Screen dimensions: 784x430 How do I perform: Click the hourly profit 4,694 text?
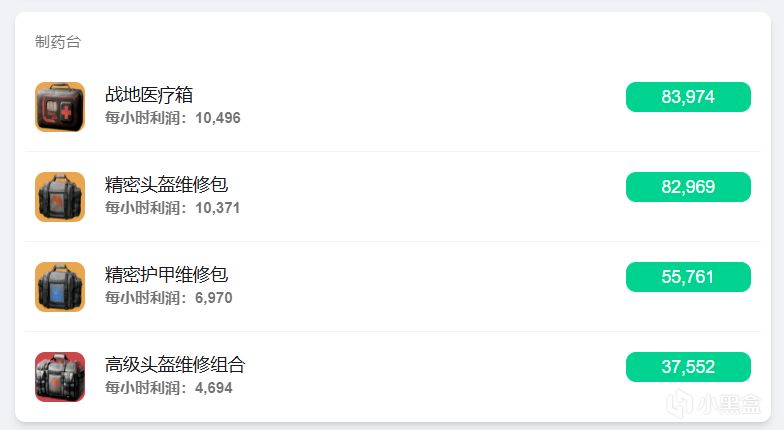pyautogui.click(x=214, y=388)
